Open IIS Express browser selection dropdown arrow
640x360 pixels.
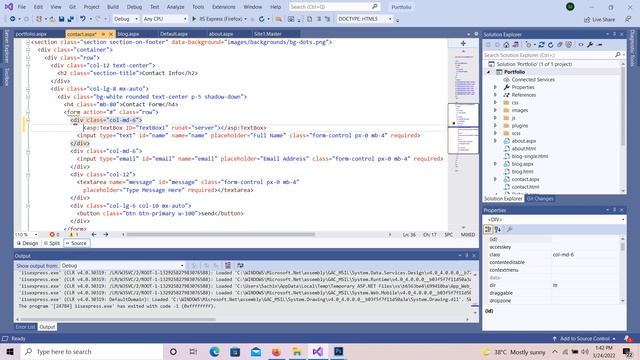(245, 19)
